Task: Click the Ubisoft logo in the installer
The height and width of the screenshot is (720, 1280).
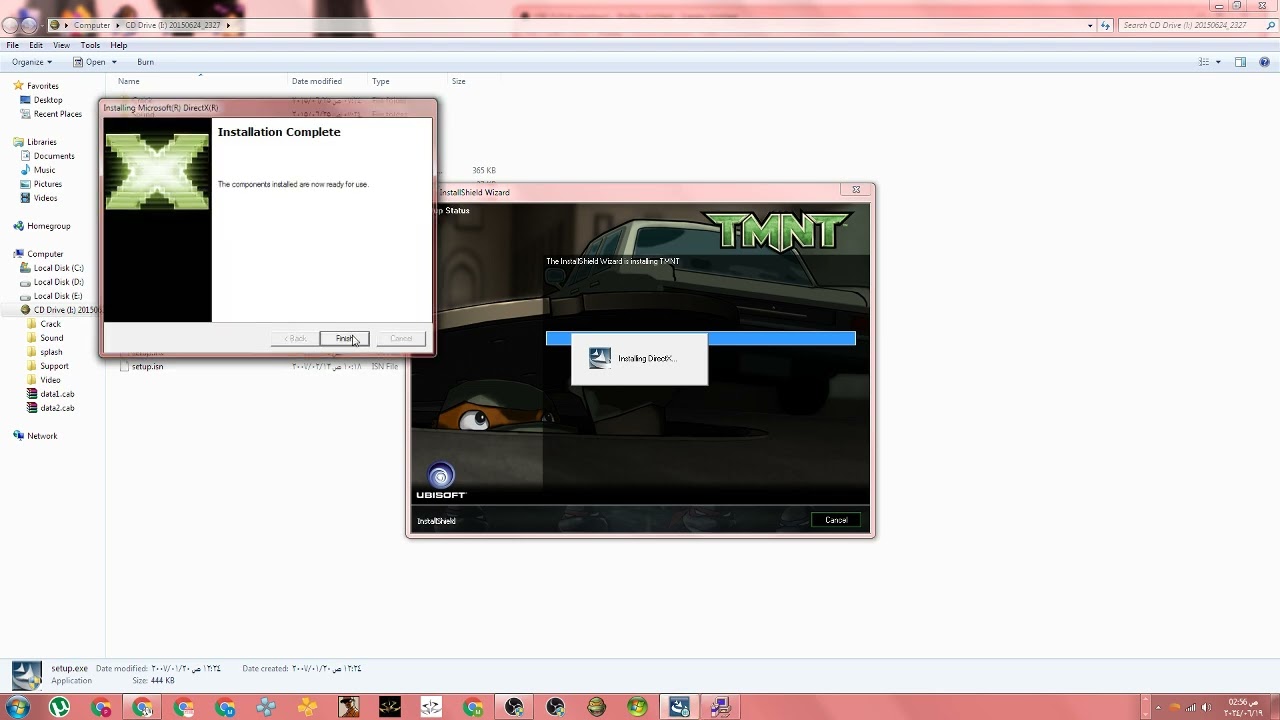Action: [x=441, y=480]
